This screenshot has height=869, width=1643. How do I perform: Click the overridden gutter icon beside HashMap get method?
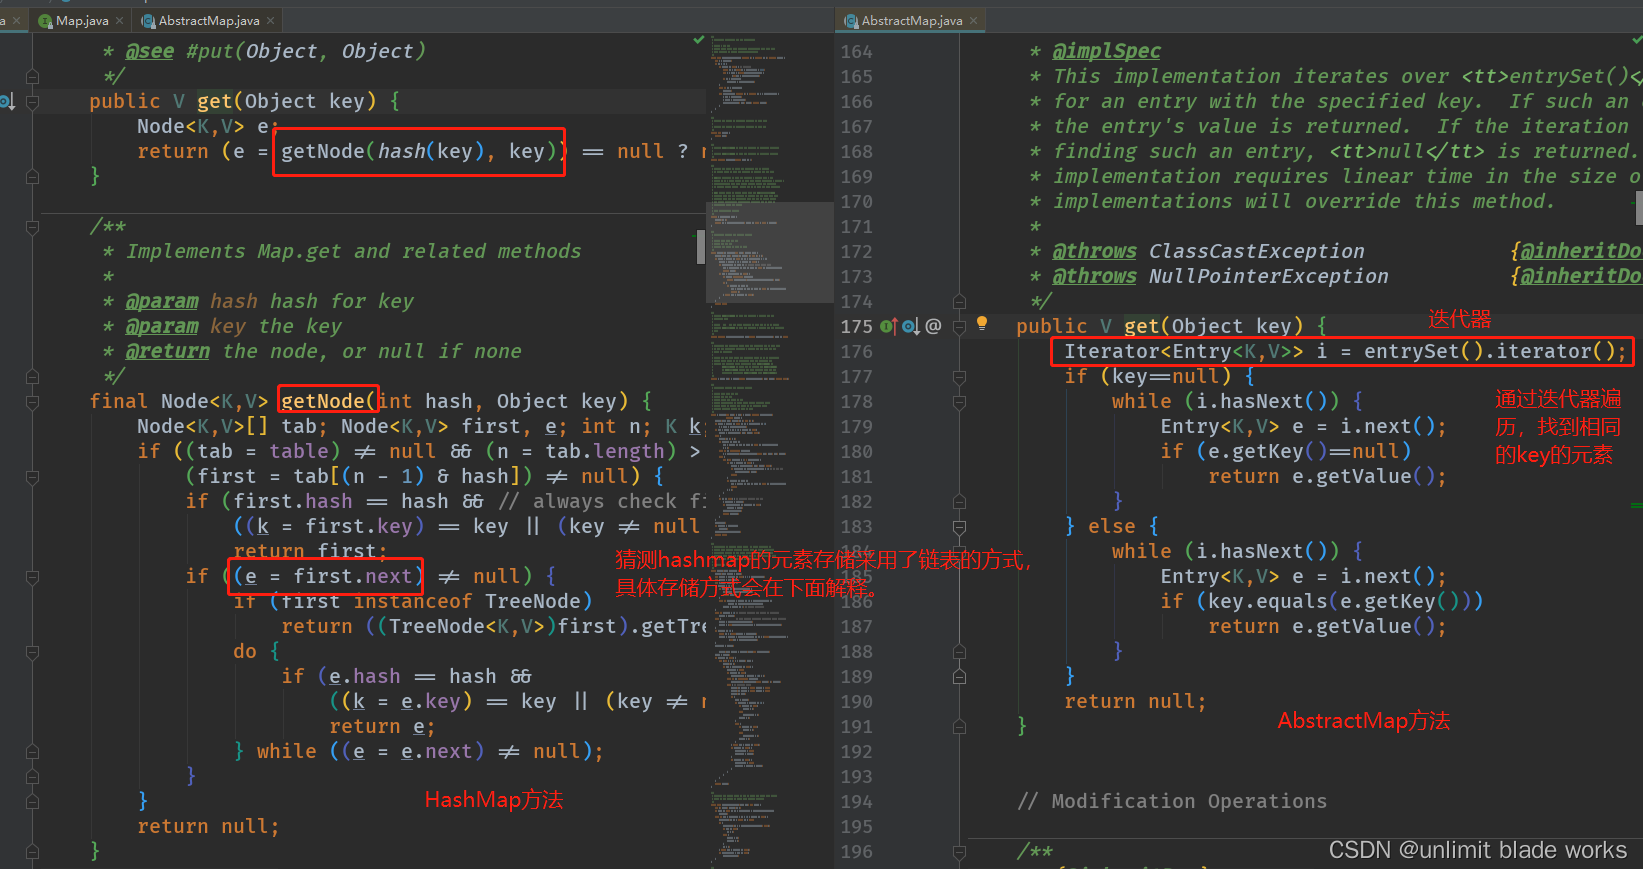pyautogui.click(x=7, y=101)
